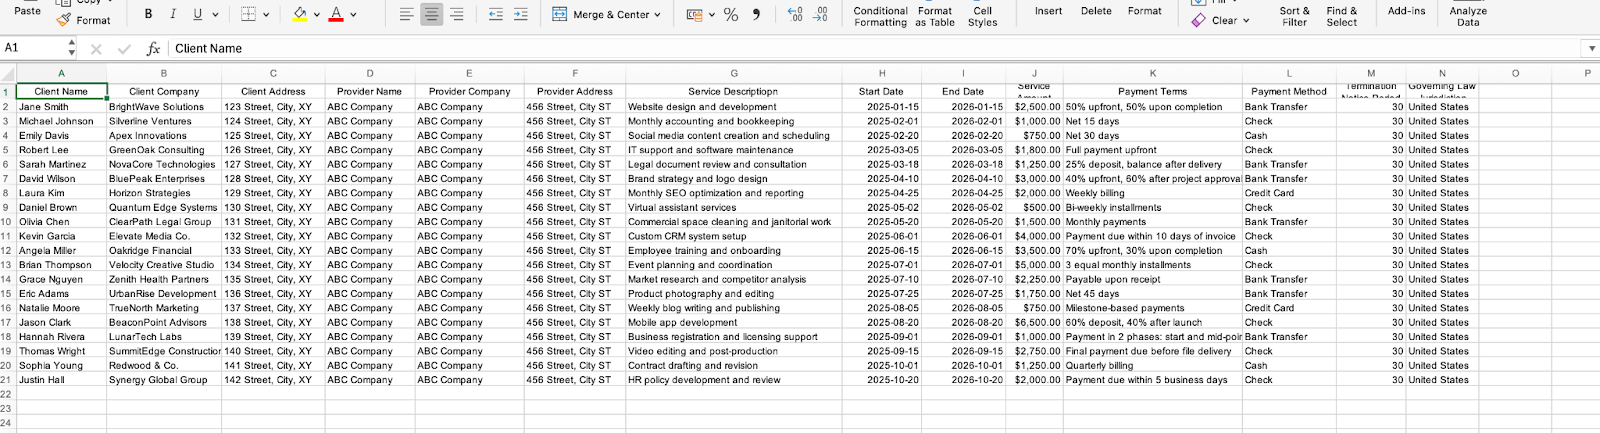This screenshot has width=1600, height=433.
Task: Expand the formula bar
Action: click(1590, 48)
